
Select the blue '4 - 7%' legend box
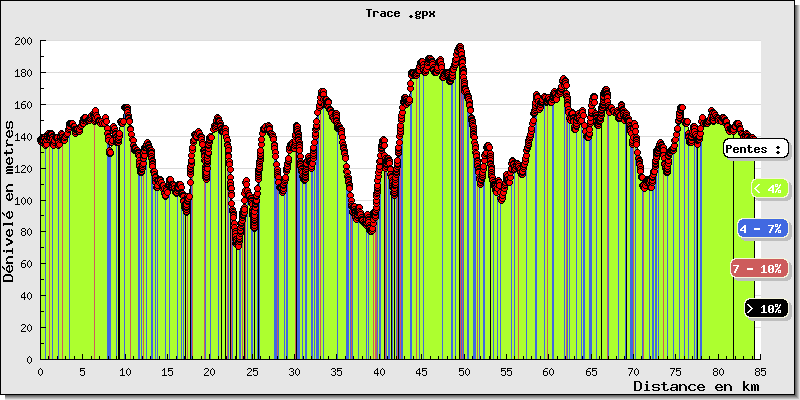tap(762, 228)
